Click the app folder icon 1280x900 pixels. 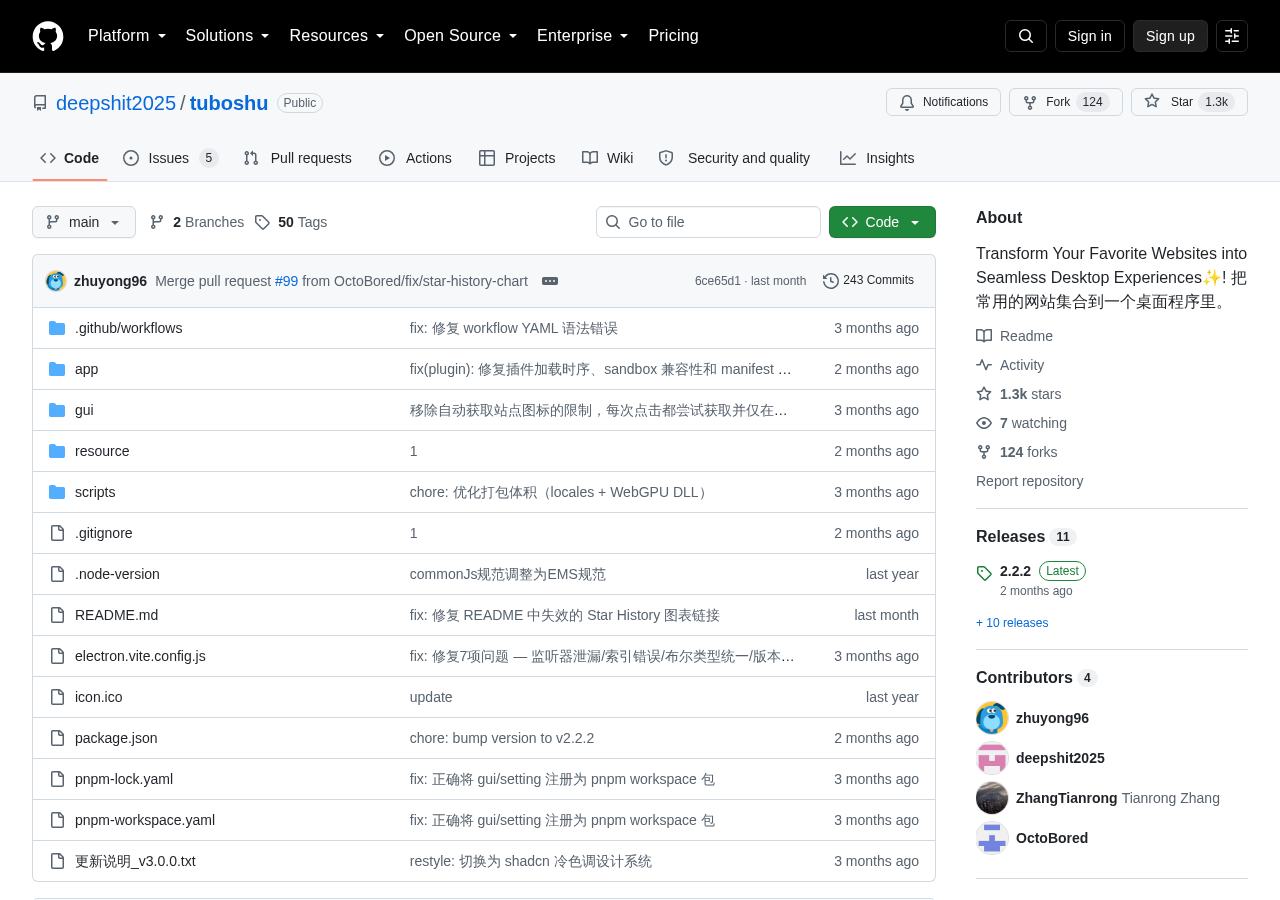point(57,369)
